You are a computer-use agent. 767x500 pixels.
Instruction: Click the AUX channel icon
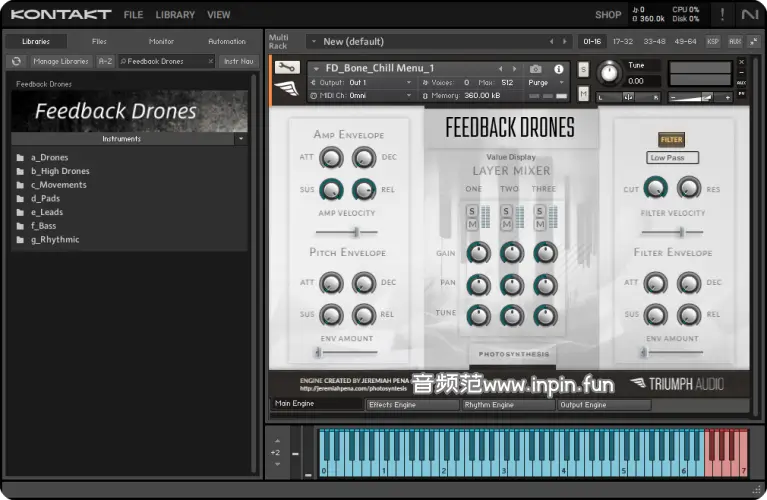(735, 41)
